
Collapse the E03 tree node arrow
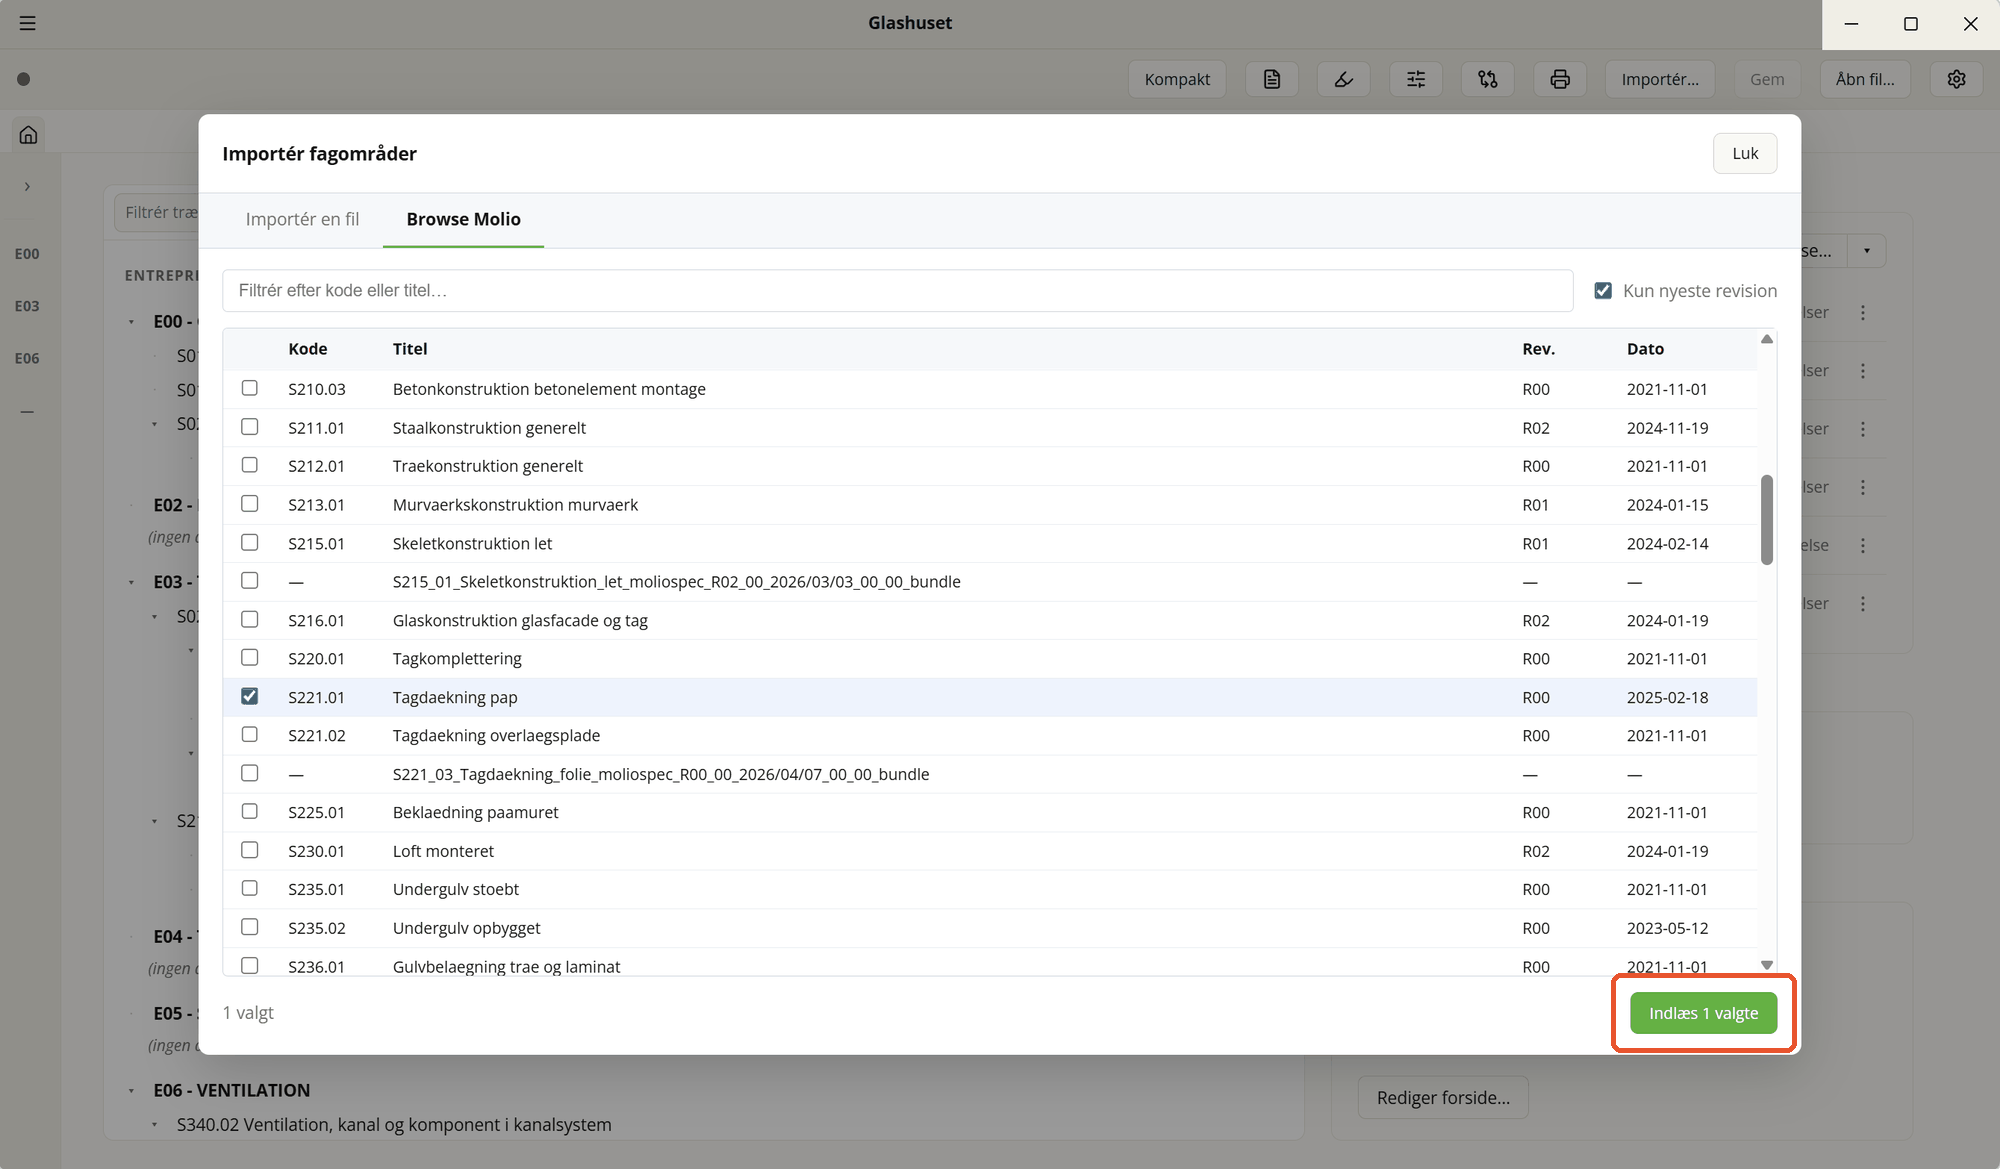(131, 582)
